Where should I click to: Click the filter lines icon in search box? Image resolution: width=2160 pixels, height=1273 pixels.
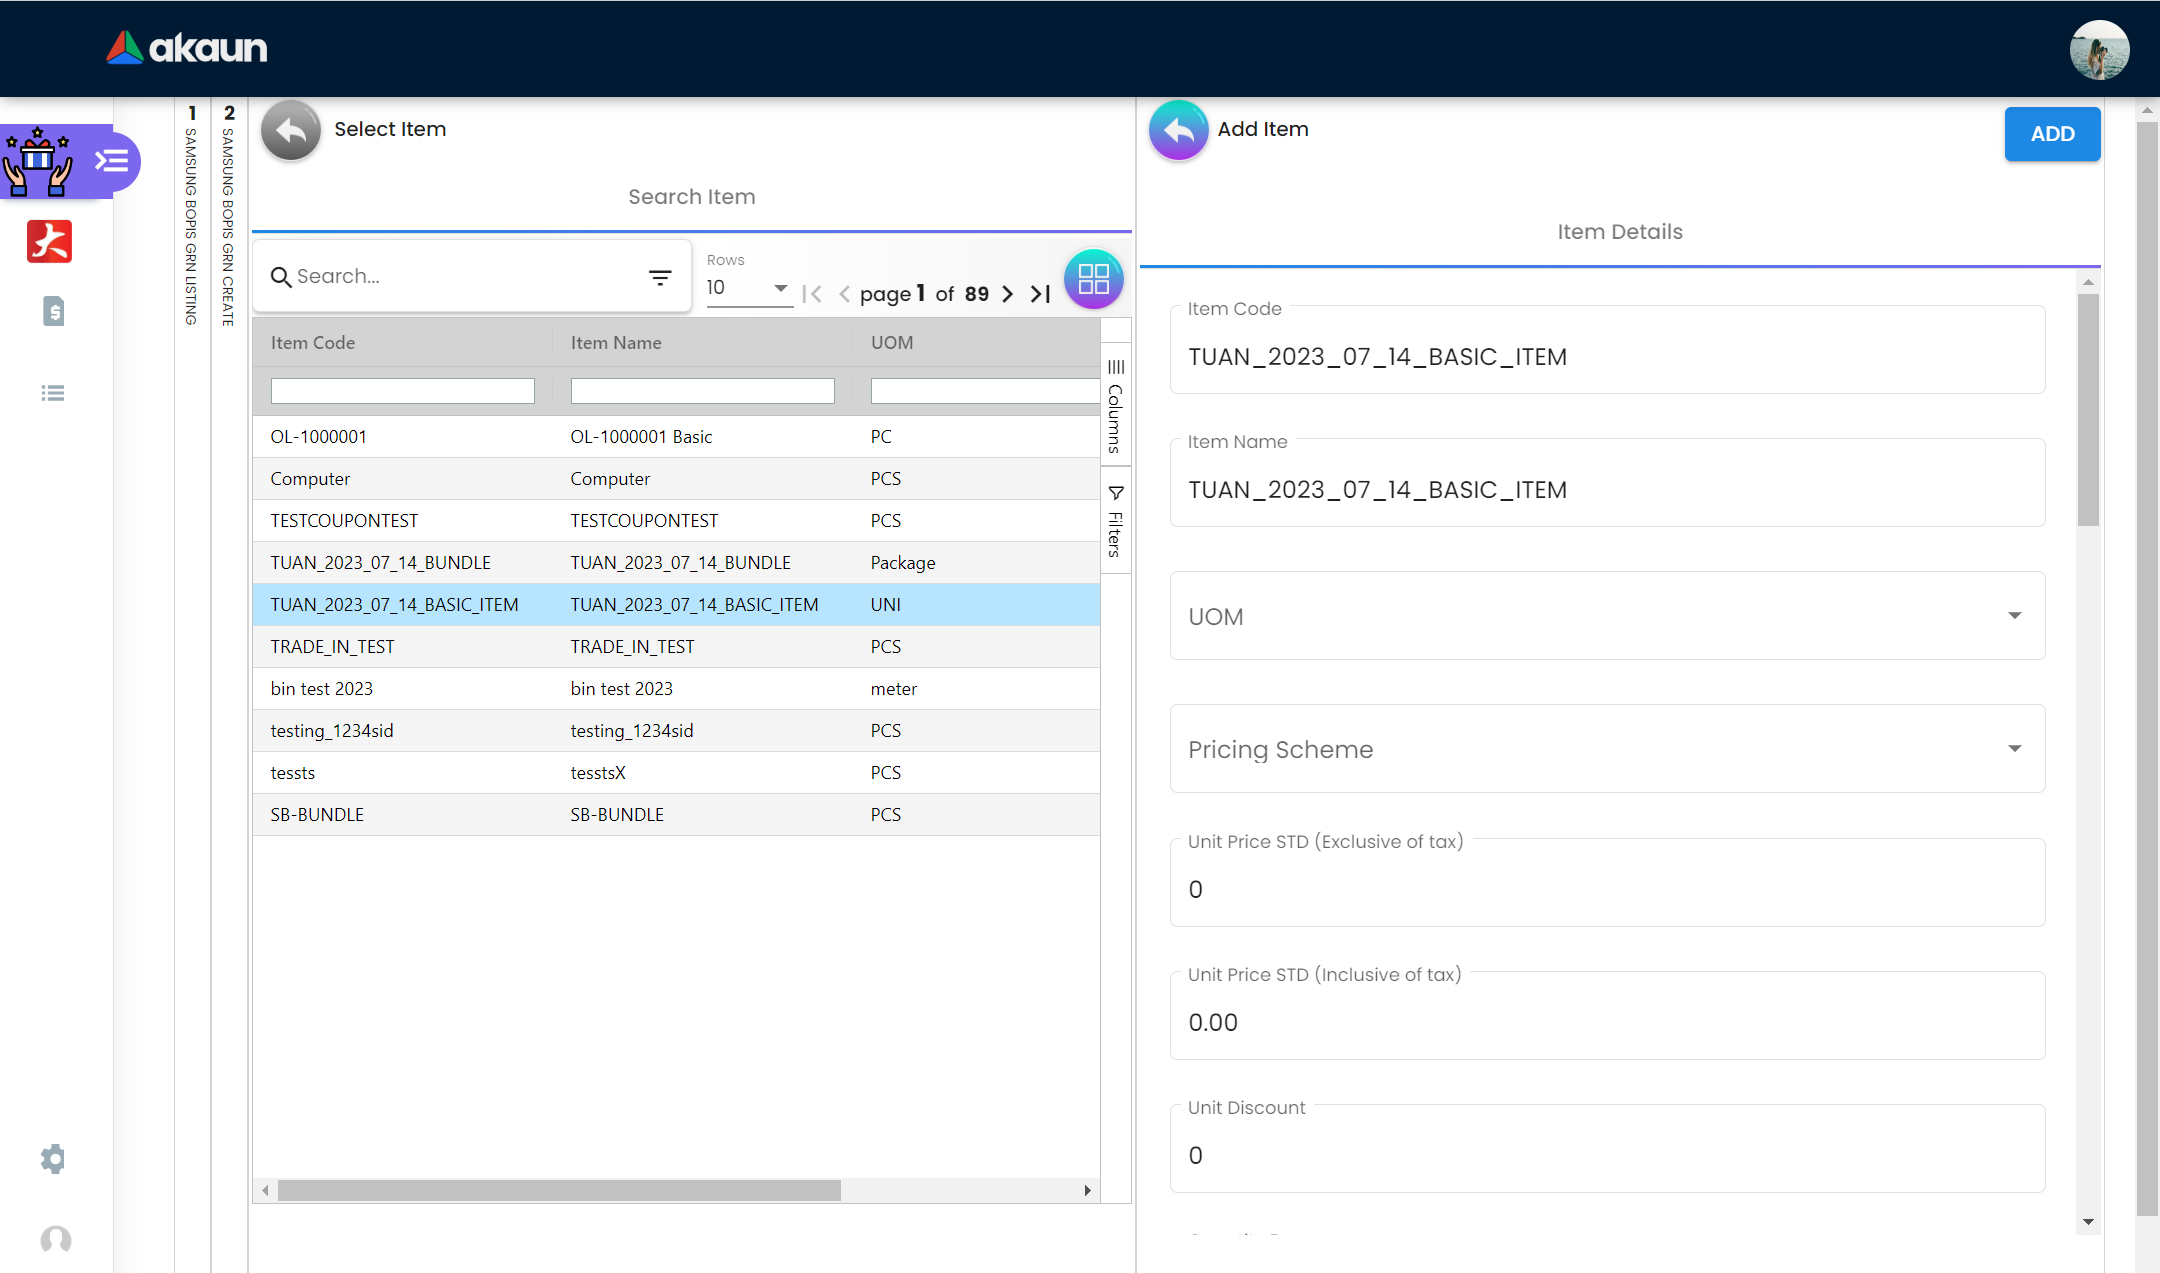[x=660, y=277]
